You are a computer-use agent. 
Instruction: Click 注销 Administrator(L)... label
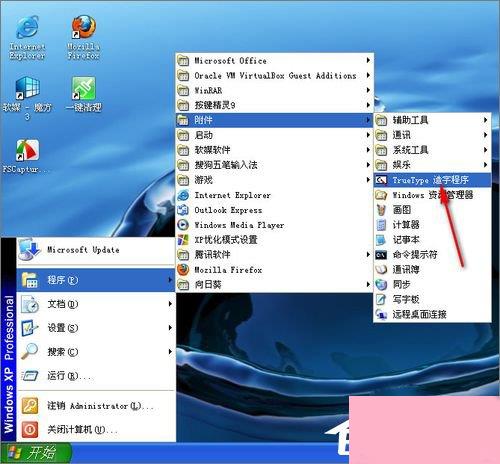coord(100,406)
